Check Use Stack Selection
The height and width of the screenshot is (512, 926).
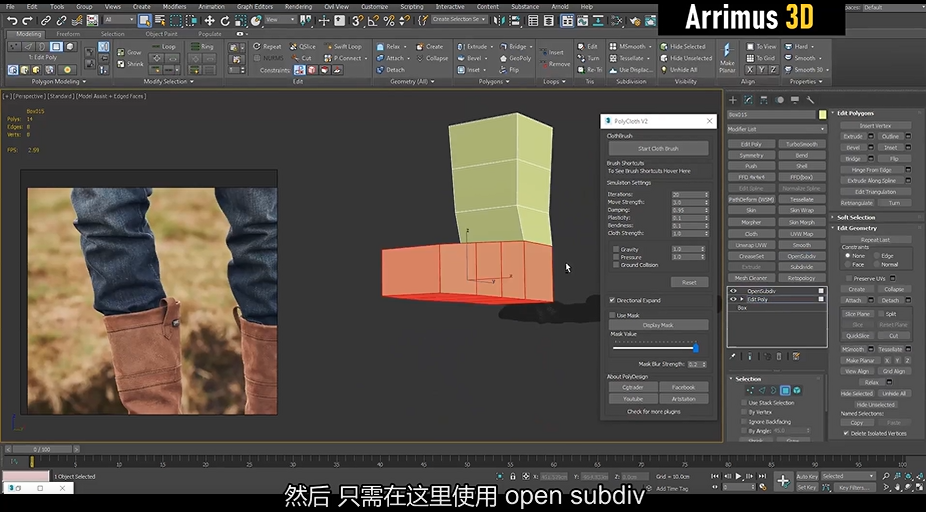coord(744,403)
